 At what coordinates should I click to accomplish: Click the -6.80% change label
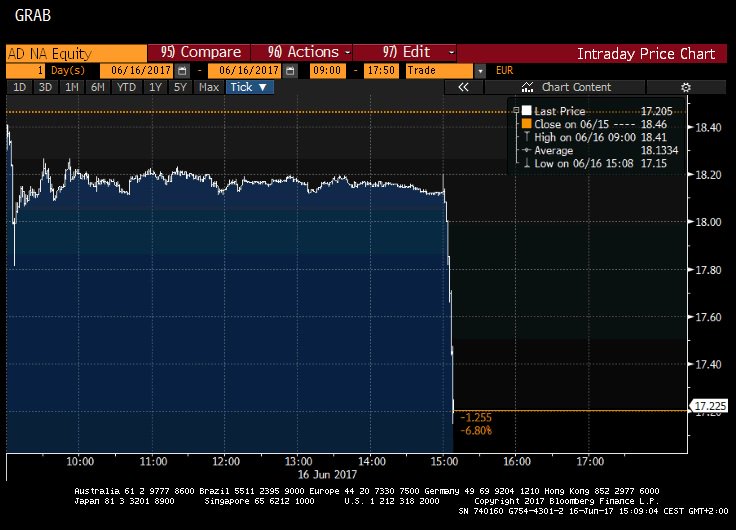(x=476, y=430)
